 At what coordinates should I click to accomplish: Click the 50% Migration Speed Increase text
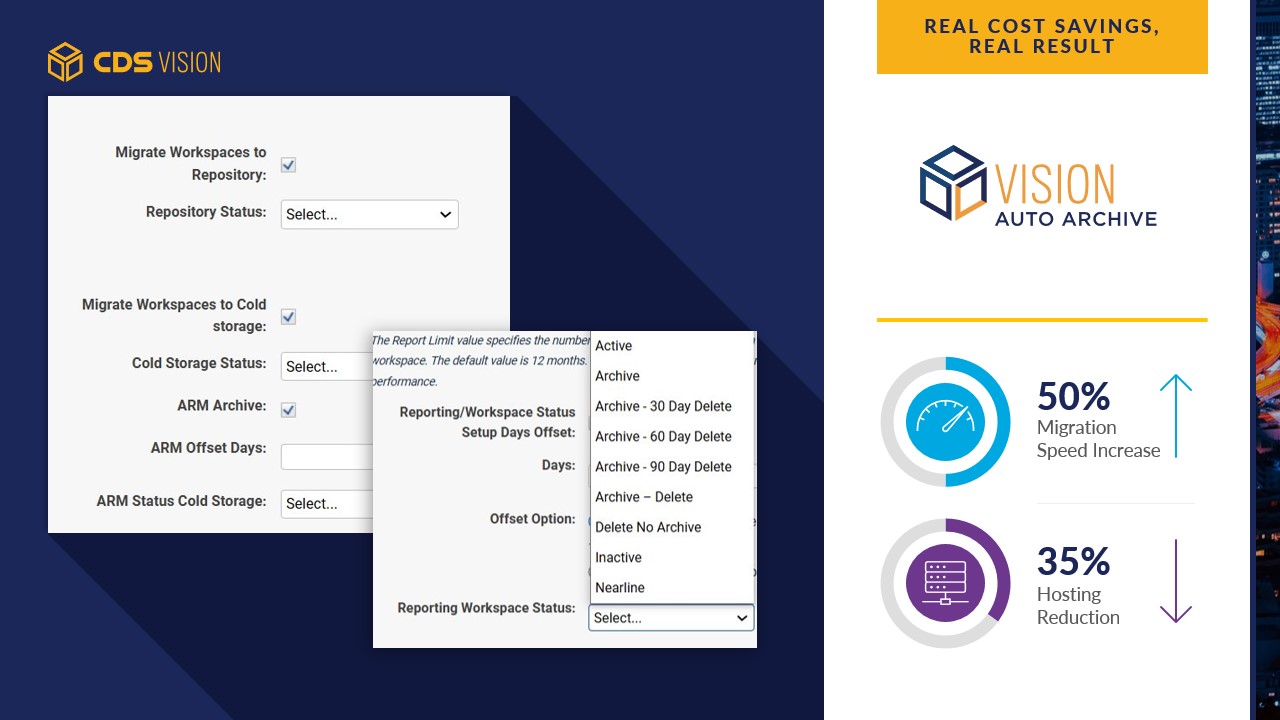tap(1098, 419)
